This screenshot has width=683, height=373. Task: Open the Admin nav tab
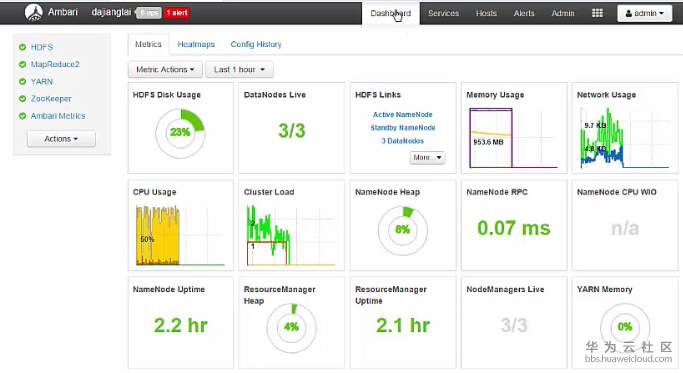pos(563,14)
